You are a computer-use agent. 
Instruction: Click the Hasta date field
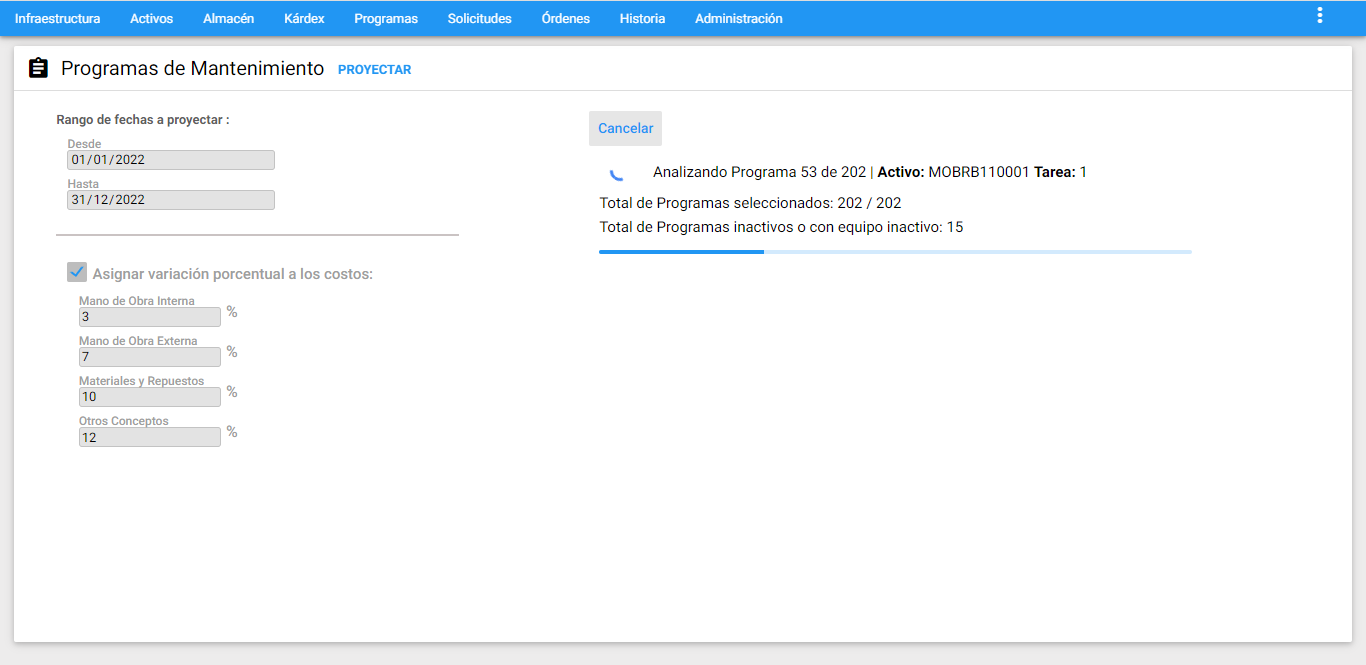click(171, 200)
